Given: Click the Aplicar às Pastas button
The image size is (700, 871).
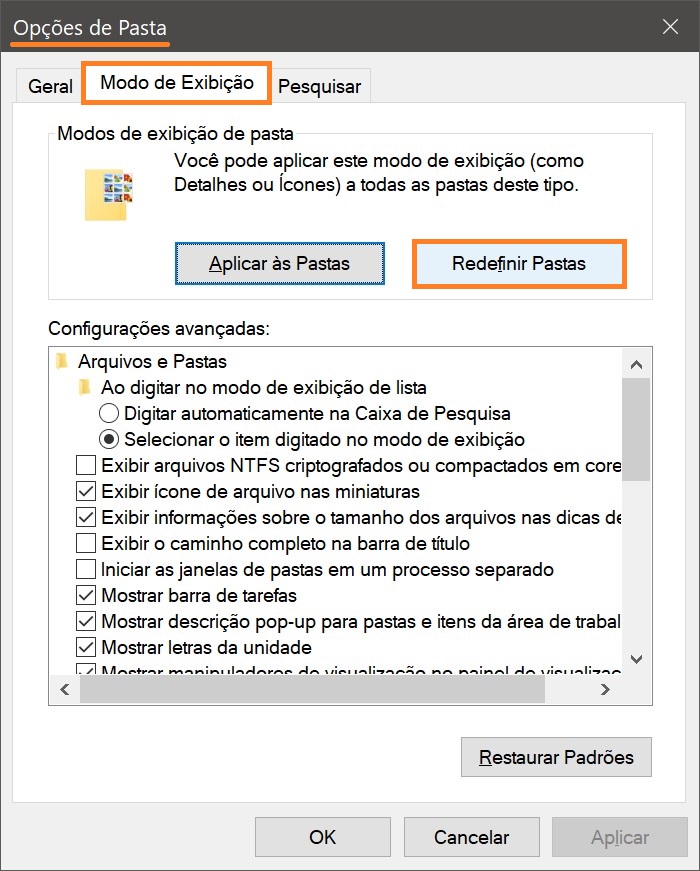Looking at the screenshot, I should (x=279, y=263).
